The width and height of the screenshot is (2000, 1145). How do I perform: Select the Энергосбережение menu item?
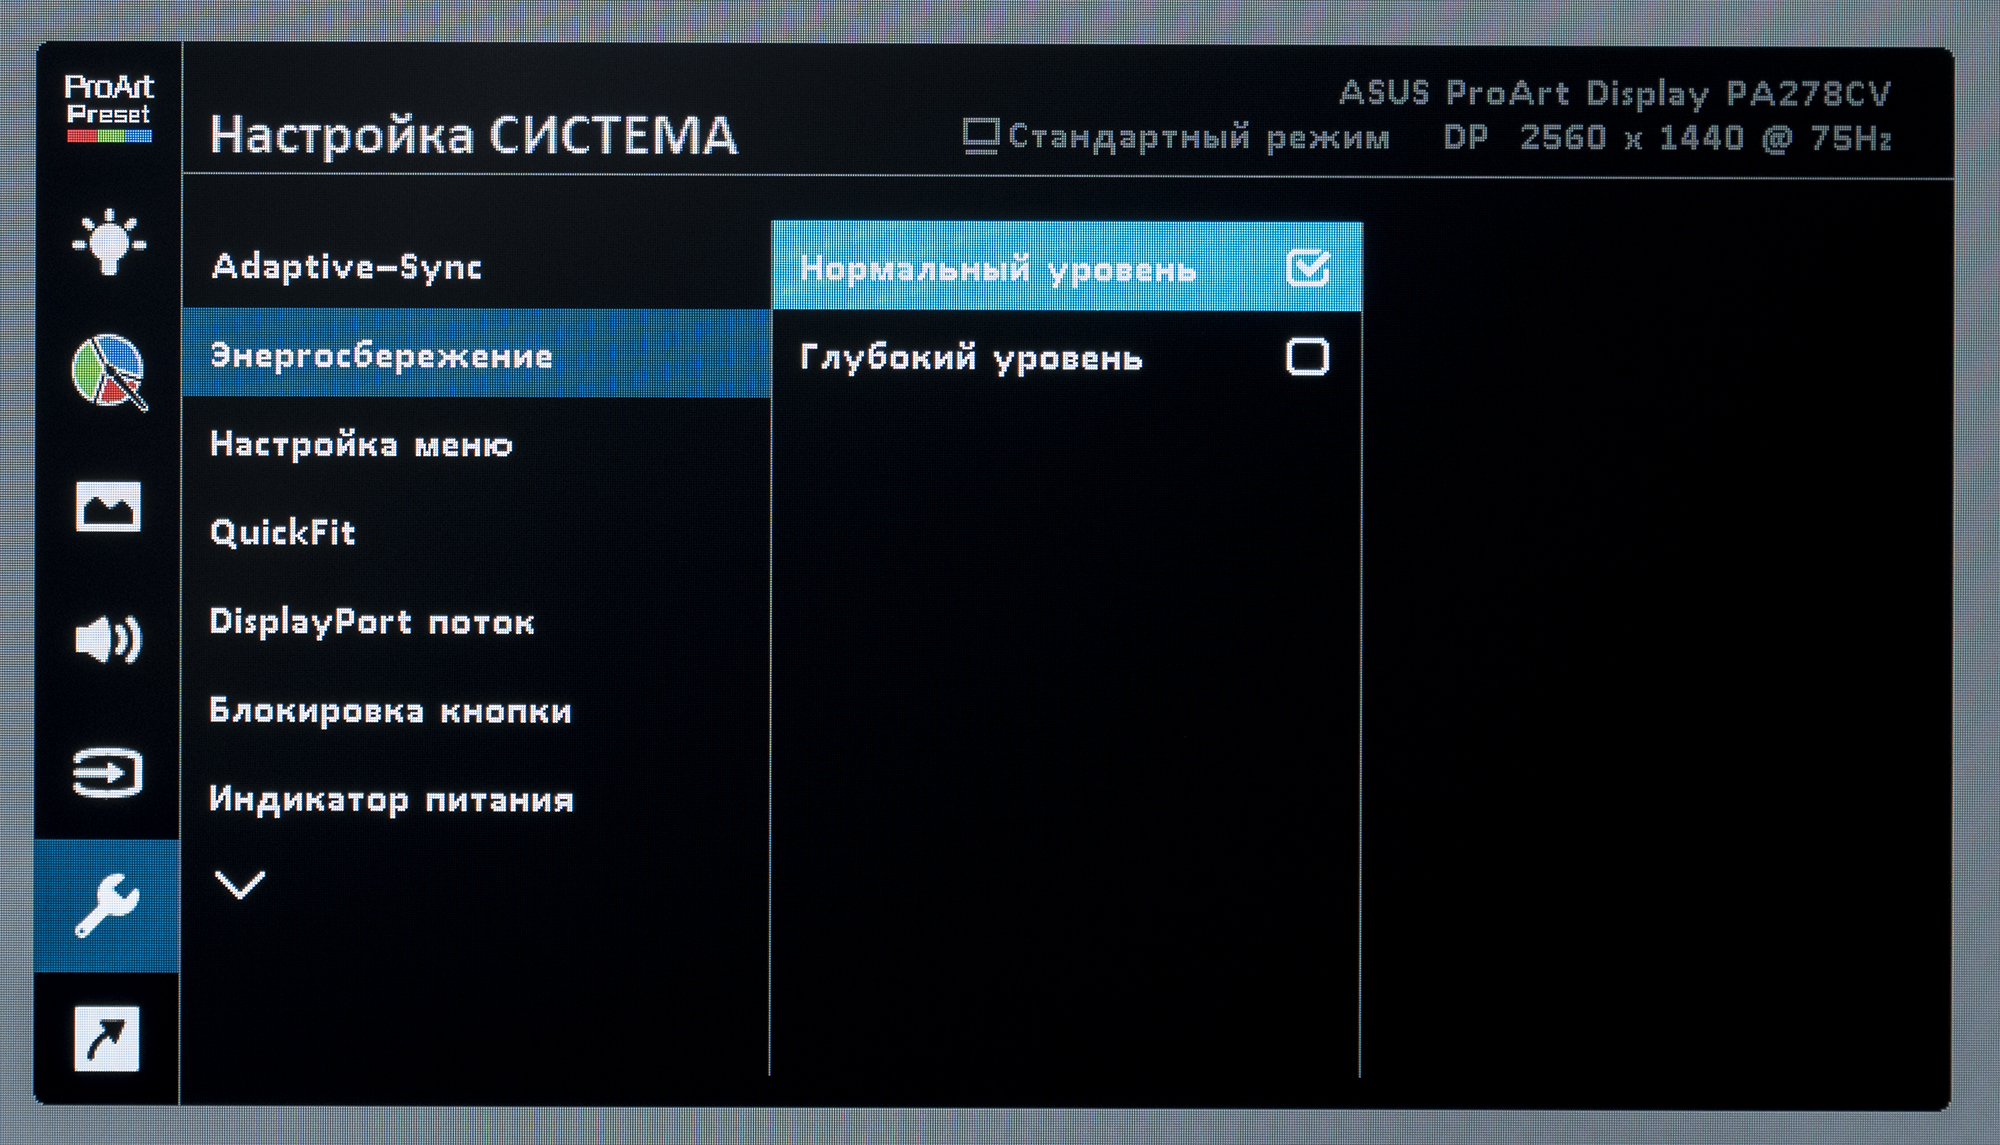click(x=381, y=356)
